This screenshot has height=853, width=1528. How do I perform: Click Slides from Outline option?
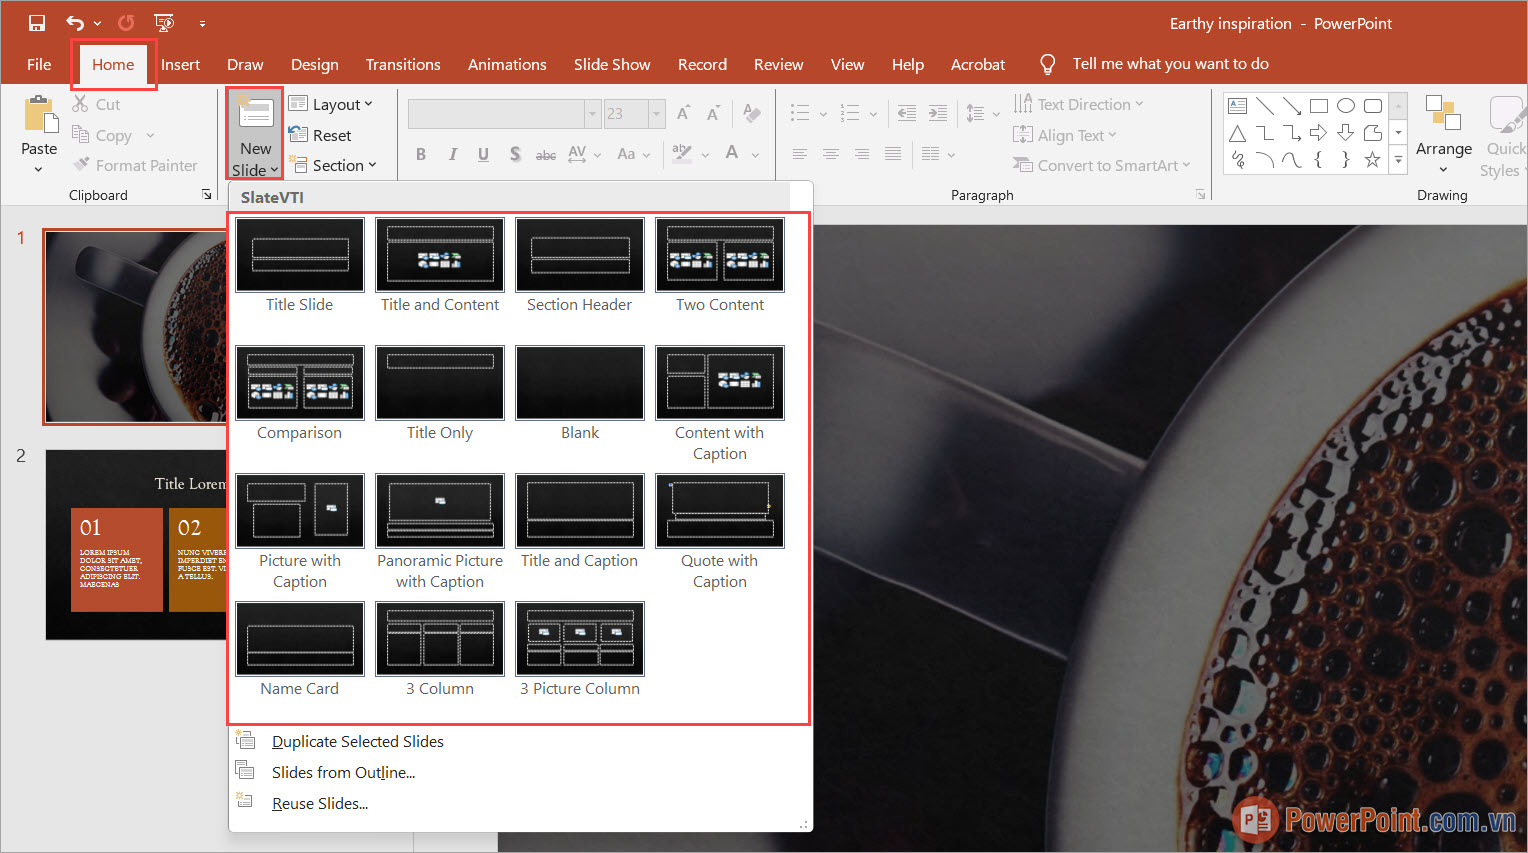pyautogui.click(x=343, y=772)
